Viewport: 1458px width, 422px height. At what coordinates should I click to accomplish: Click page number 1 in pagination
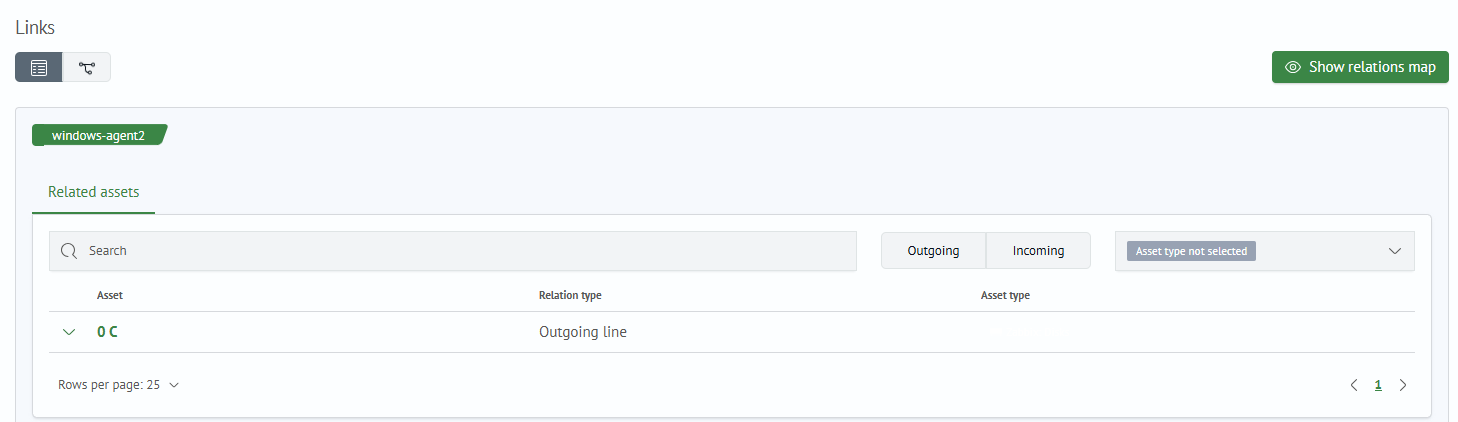pyautogui.click(x=1378, y=385)
